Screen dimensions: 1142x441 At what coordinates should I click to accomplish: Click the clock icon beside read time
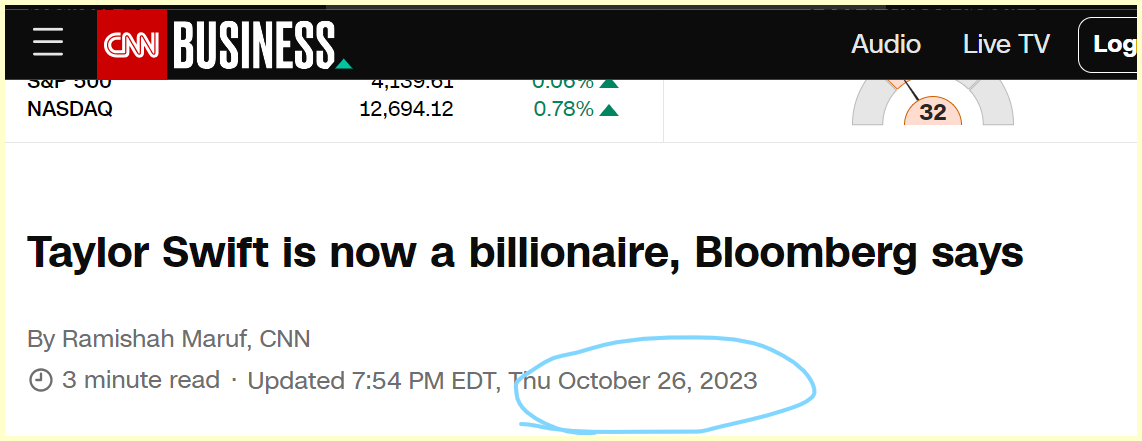click(x=41, y=381)
